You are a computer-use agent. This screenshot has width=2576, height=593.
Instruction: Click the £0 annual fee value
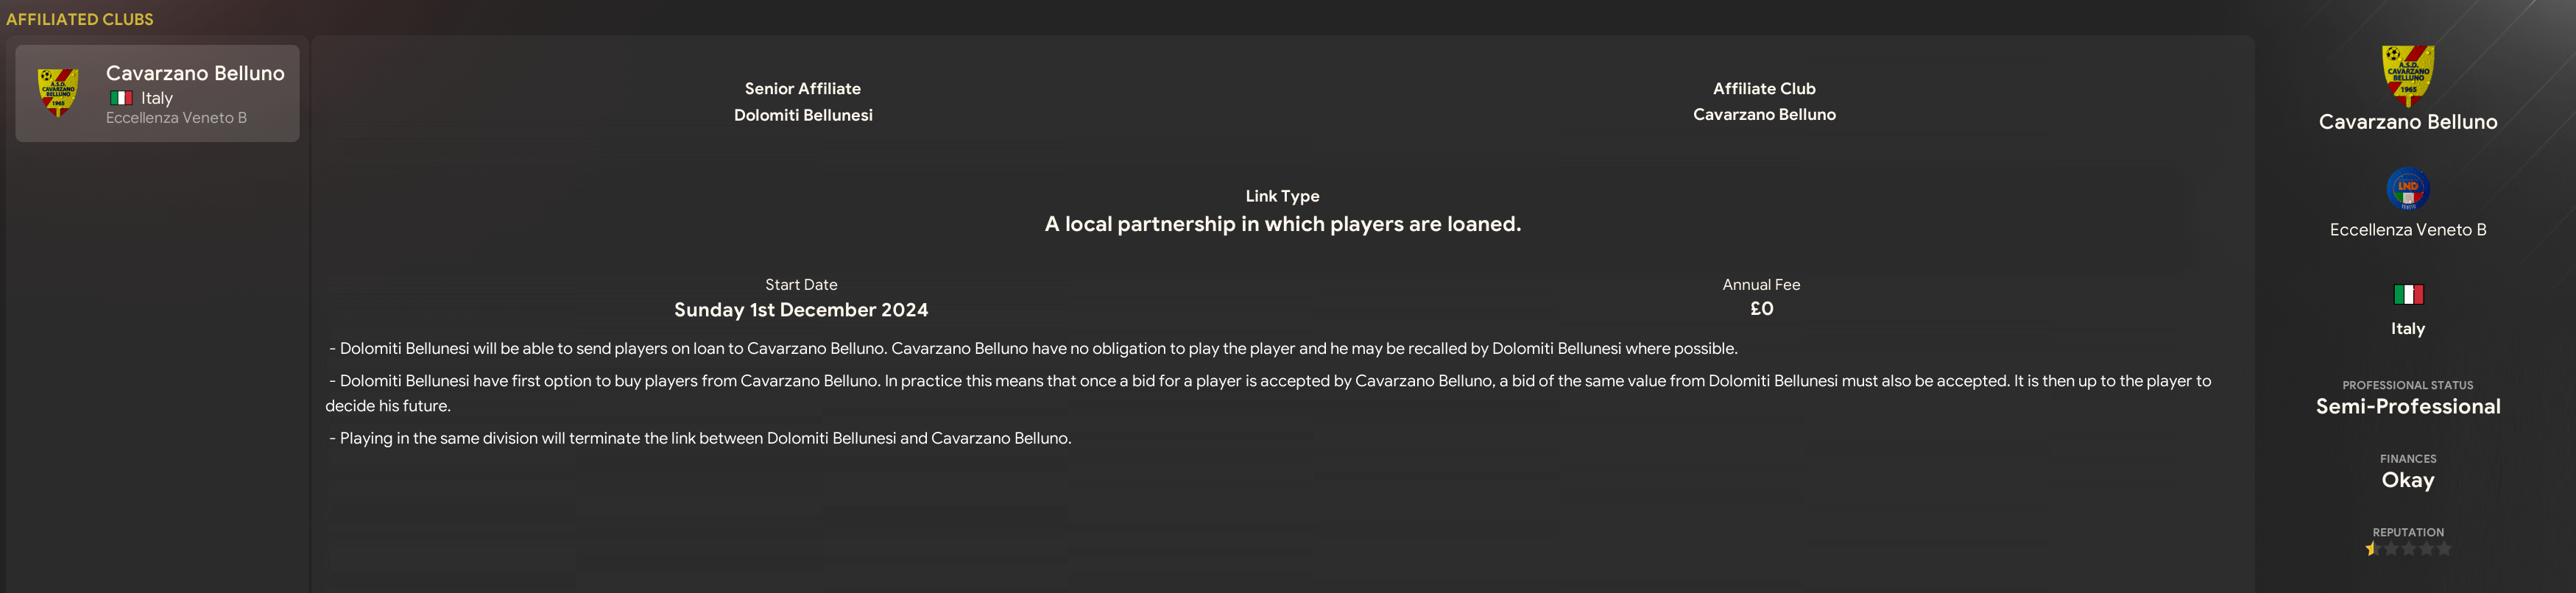click(x=1761, y=309)
